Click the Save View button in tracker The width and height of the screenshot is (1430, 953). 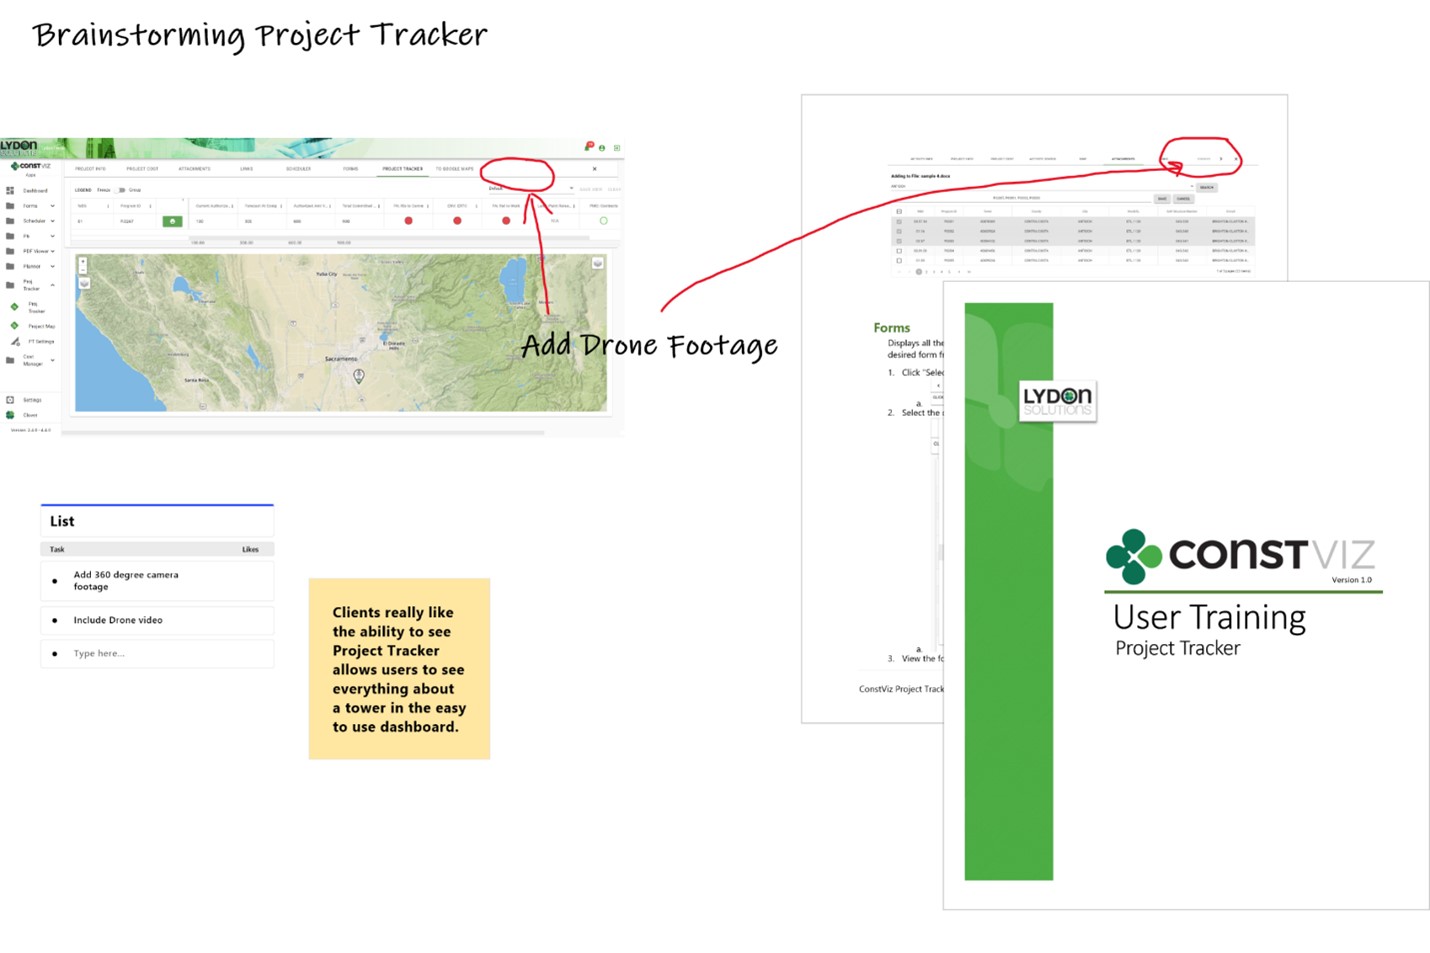[x=591, y=189]
